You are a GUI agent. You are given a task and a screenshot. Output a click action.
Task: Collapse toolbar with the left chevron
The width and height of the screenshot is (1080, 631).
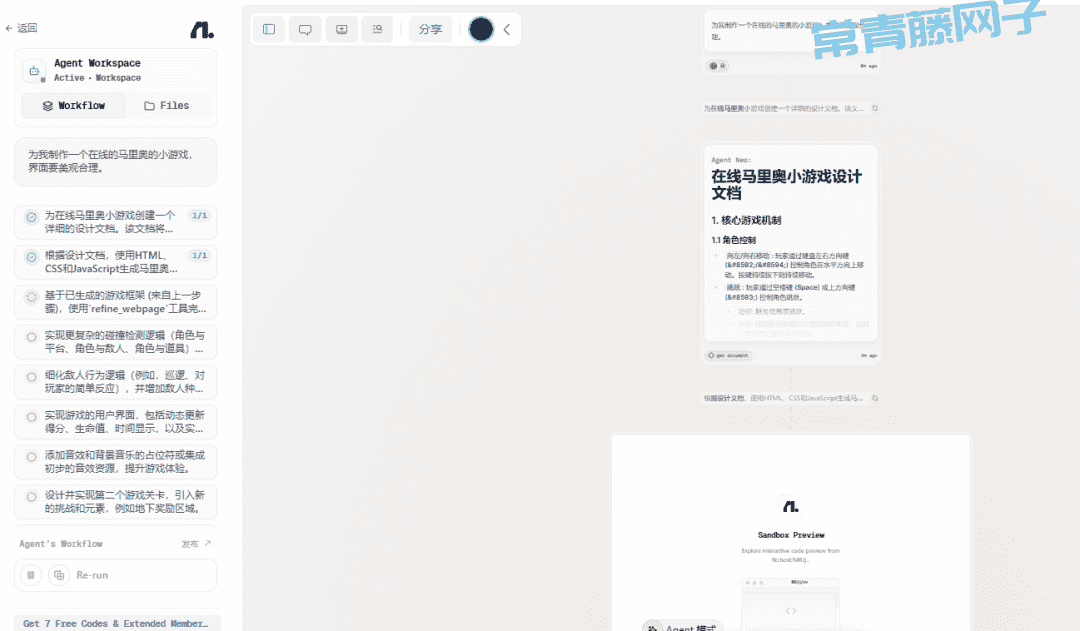pyautogui.click(x=507, y=29)
